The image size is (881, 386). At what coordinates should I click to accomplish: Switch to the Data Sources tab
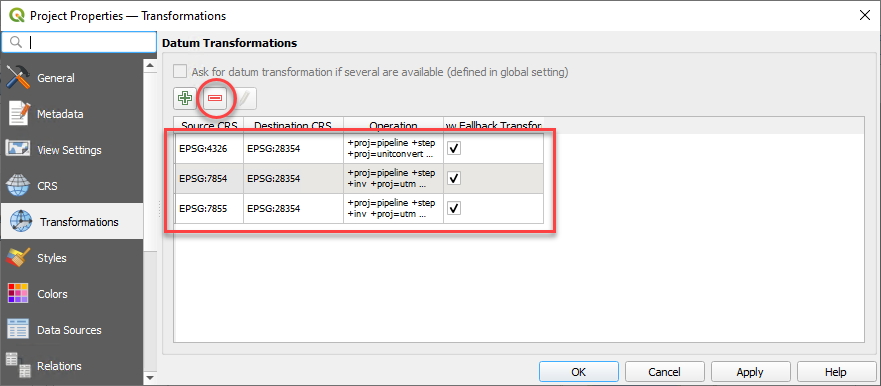tap(71, 330)
